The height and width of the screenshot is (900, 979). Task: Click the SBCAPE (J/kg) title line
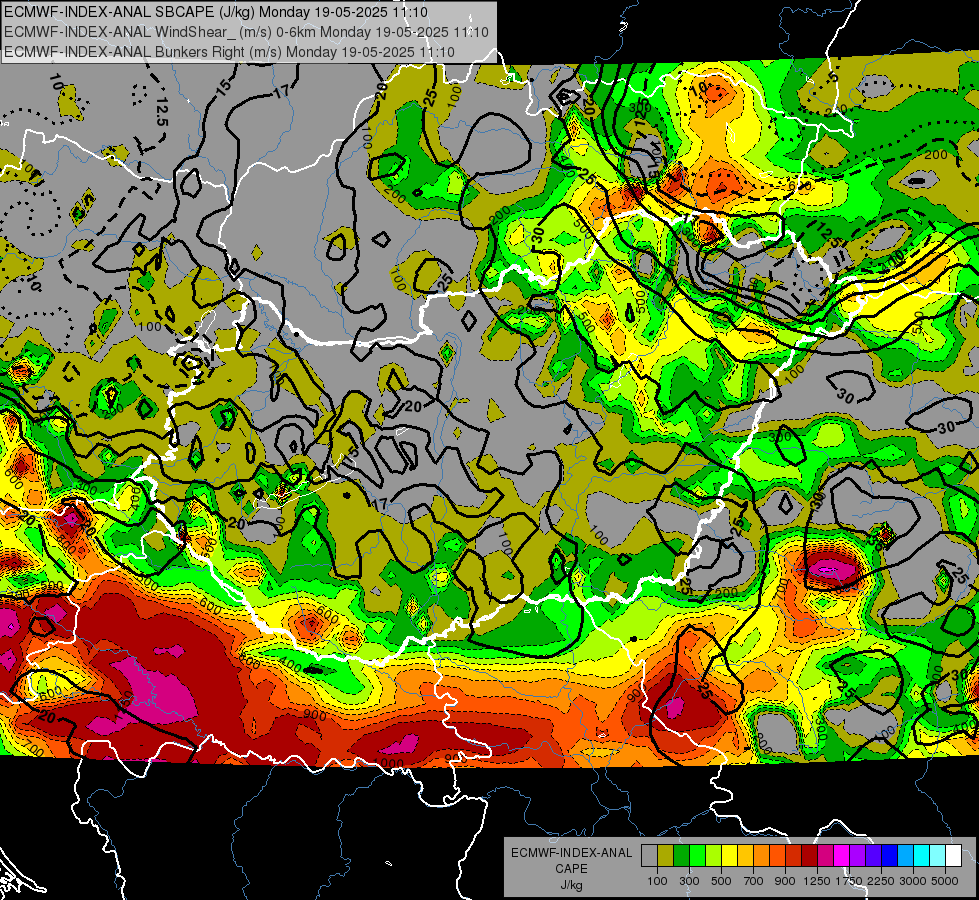tap(216, 11)
